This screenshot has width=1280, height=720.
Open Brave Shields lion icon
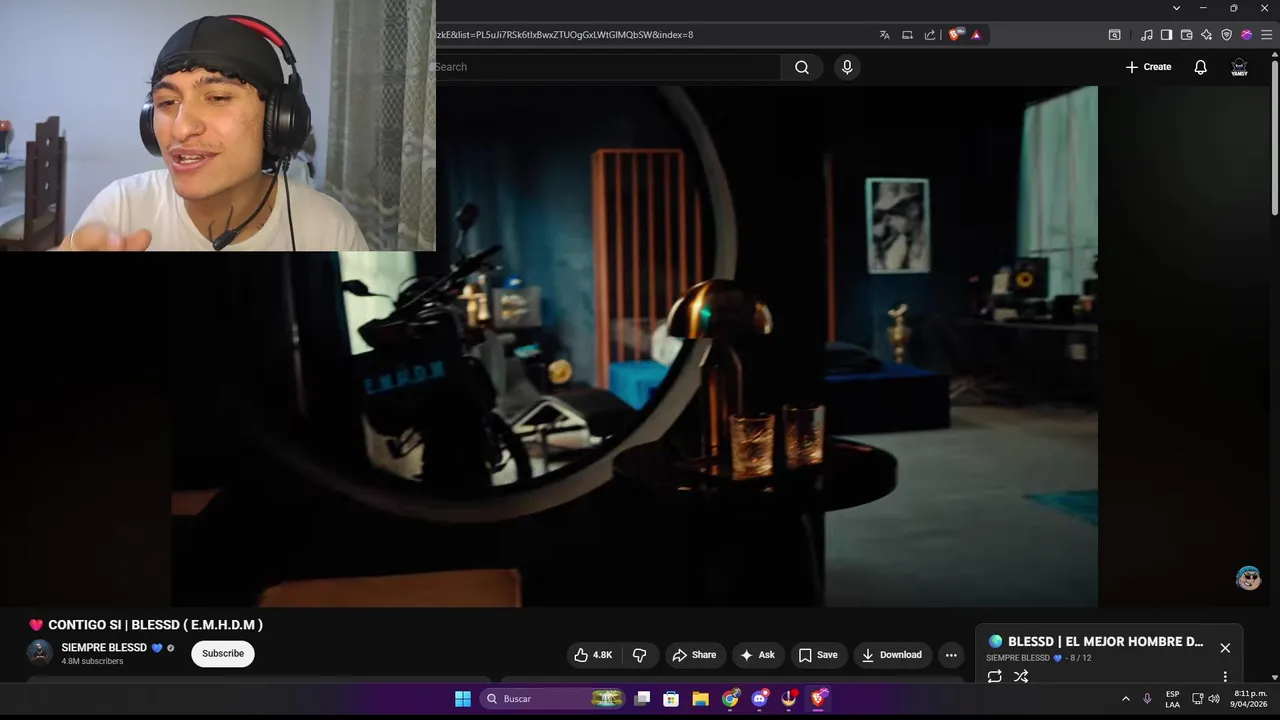[956, 34]
